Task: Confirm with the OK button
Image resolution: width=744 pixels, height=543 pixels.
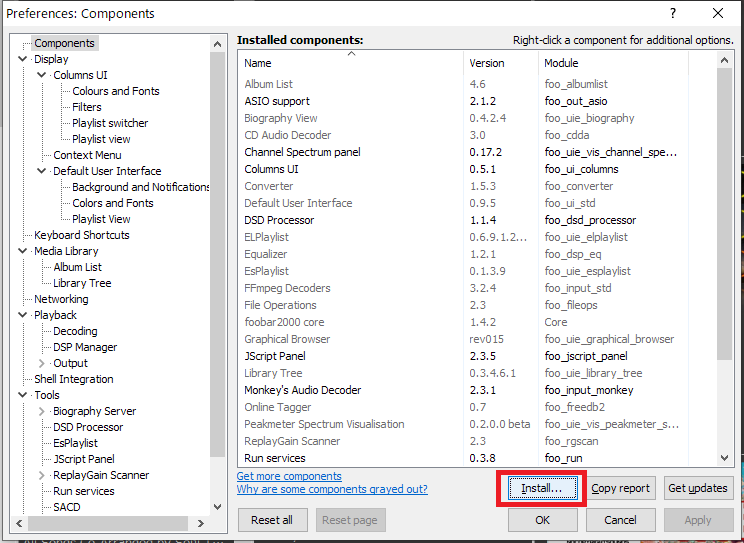Action: pos(542,520)
